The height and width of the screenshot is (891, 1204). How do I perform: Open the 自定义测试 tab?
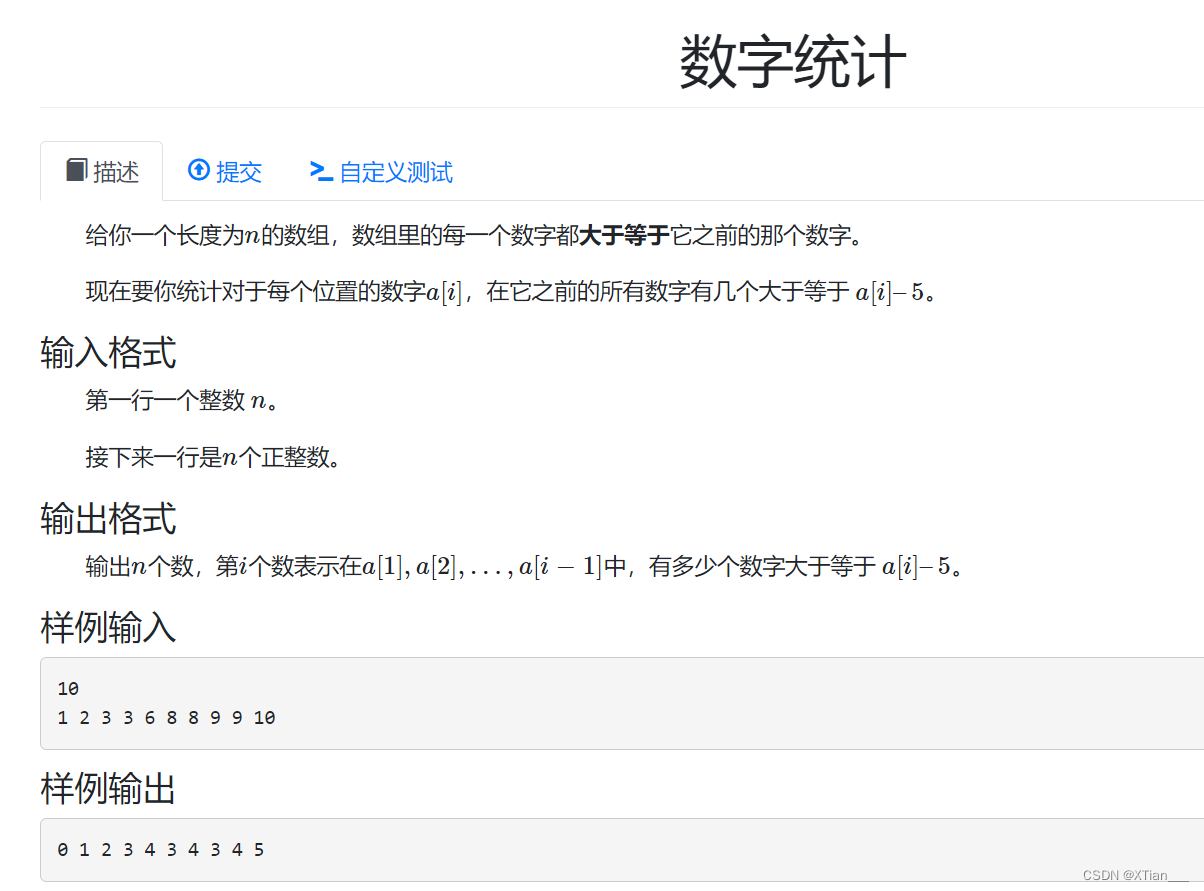381,171
